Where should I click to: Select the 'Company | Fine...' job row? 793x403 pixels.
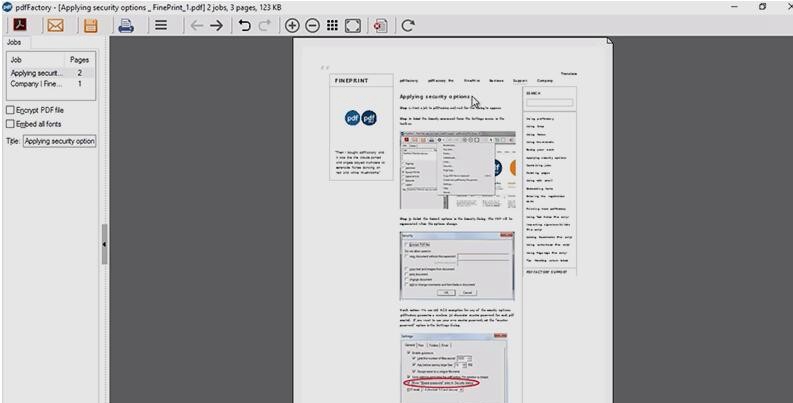pyautogui.click(x=51, y=84)
